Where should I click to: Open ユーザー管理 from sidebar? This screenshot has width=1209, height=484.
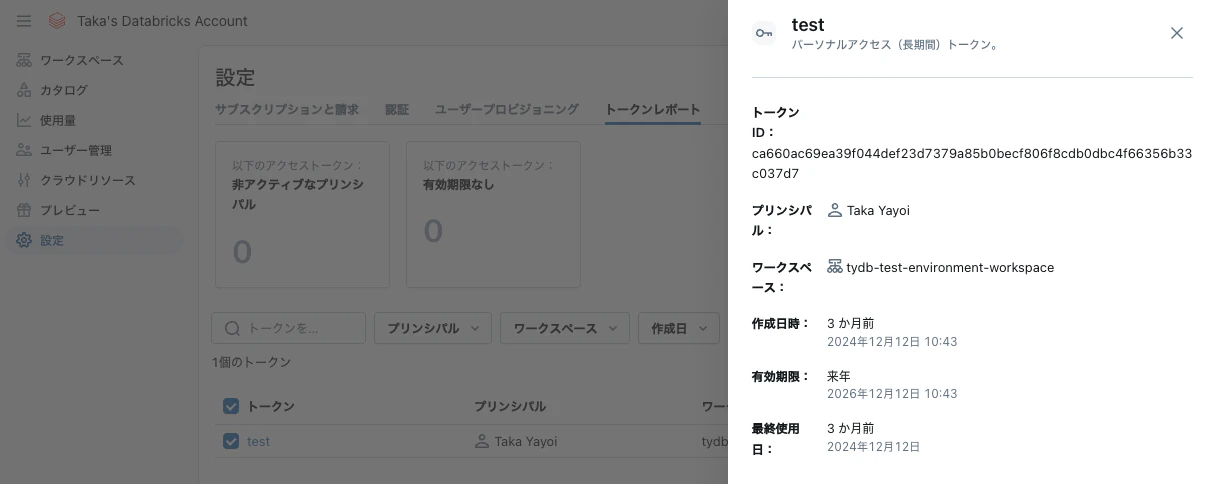click(x=97, y=150)
